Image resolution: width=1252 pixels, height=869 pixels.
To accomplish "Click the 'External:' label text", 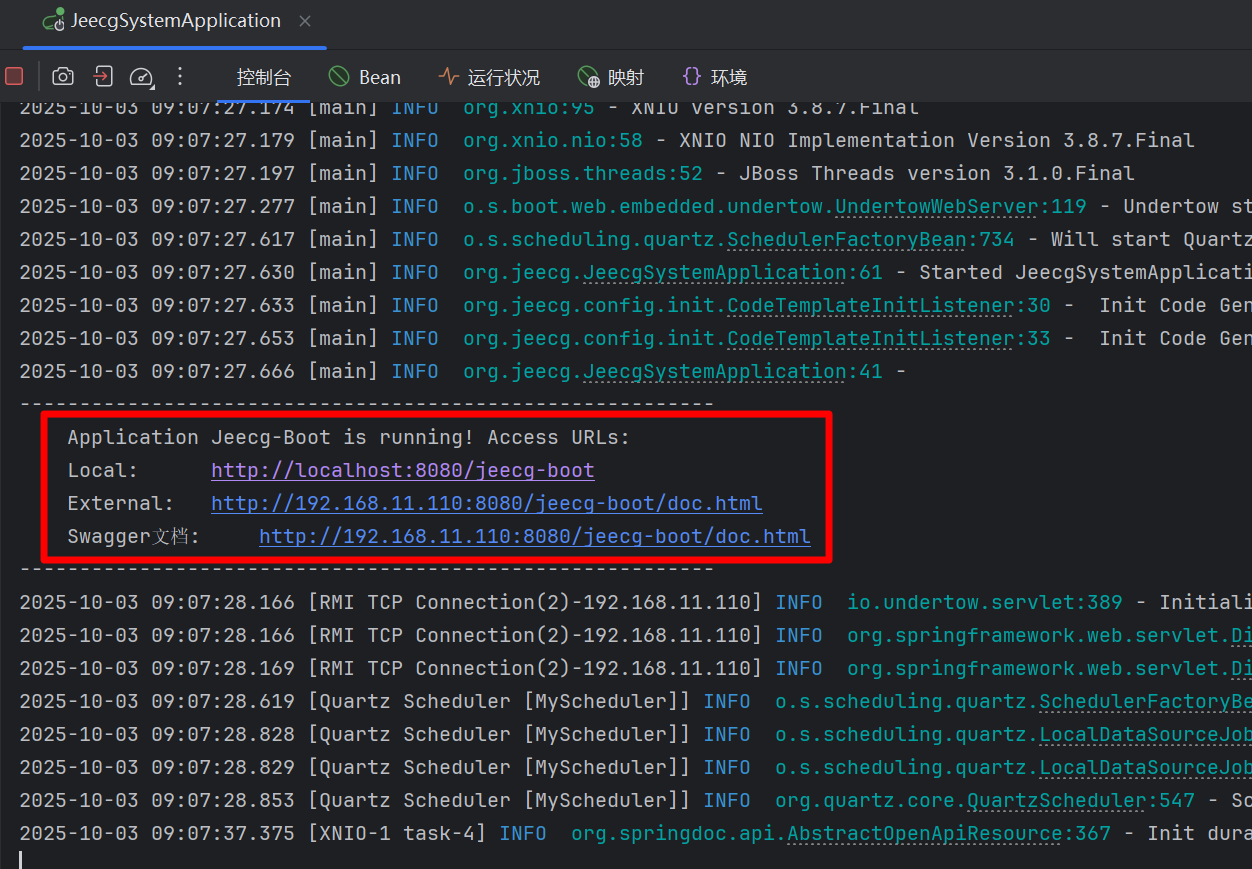I will click(121, 503).
